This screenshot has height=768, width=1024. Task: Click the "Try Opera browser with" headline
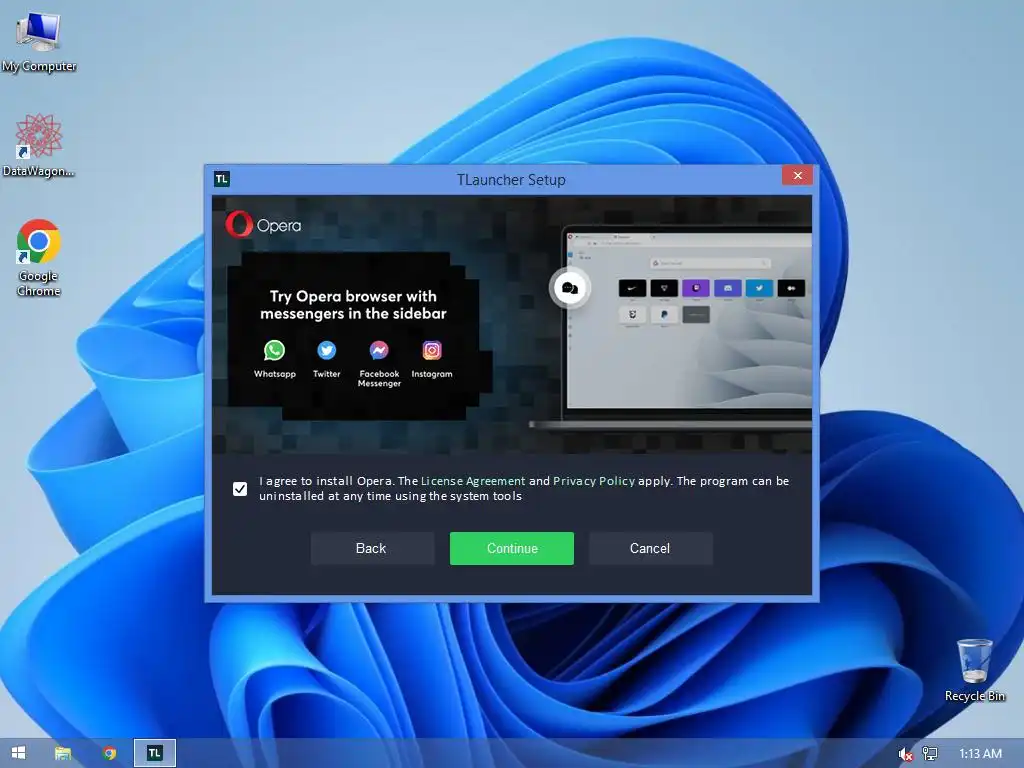click(353, 296)
